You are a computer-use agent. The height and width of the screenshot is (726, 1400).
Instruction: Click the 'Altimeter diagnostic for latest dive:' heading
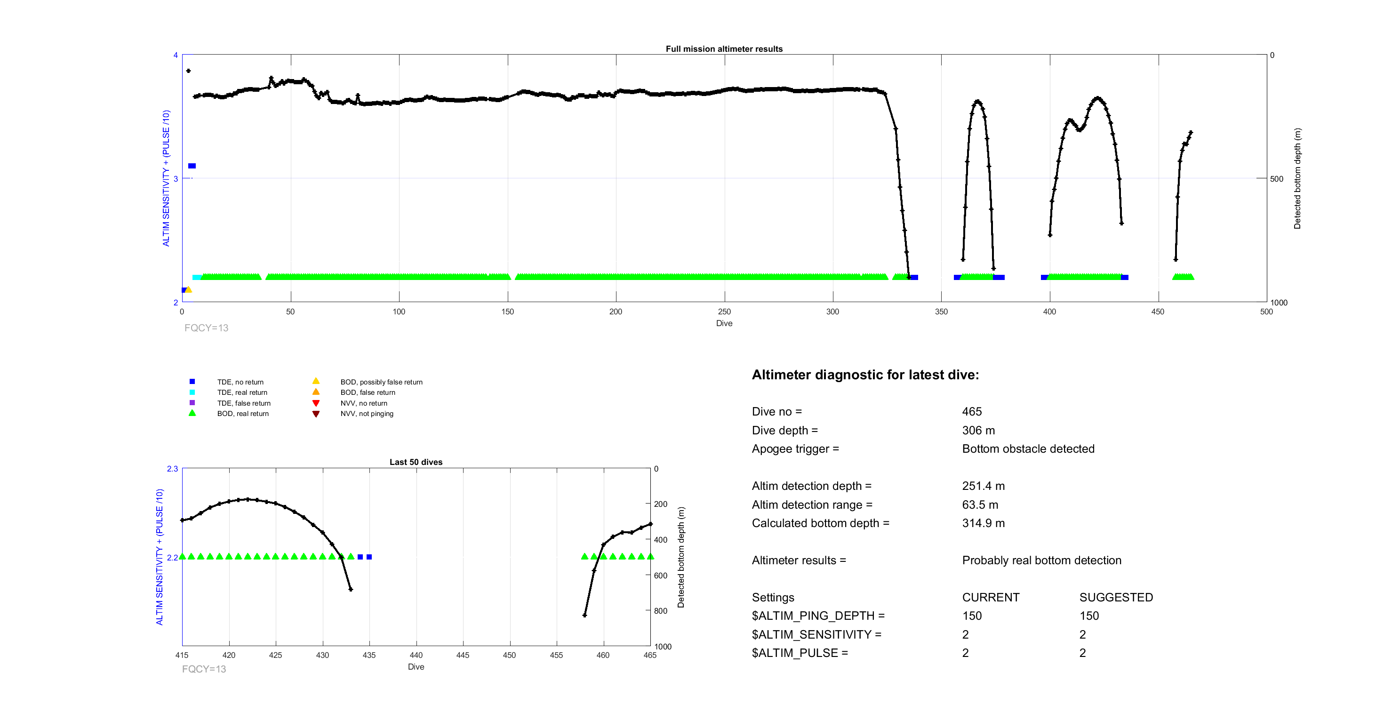pos(866,375)
